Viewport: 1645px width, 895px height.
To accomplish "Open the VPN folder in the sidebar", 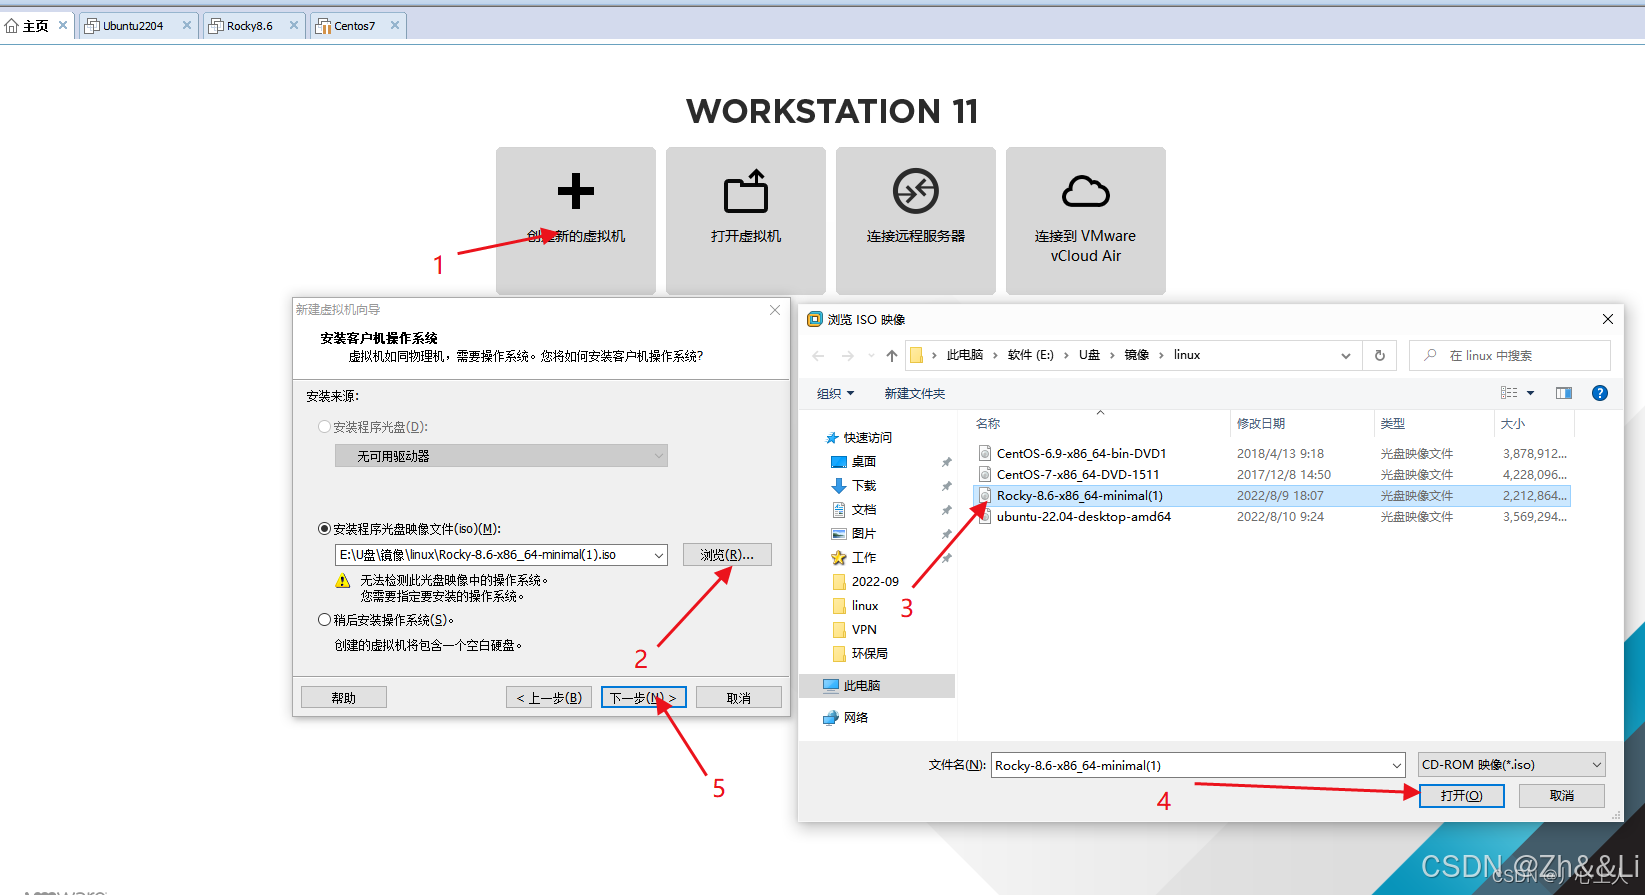I will 864,630.
